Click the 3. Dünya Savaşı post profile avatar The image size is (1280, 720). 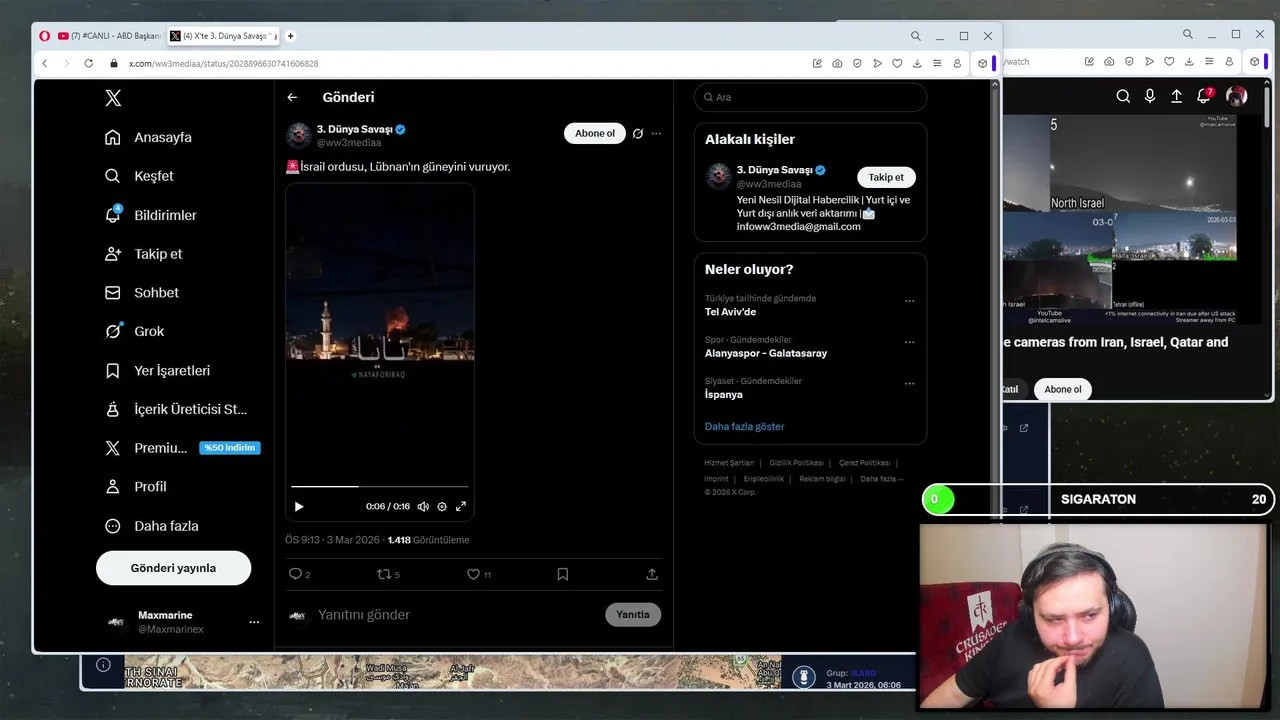click(x=299, y=134)
